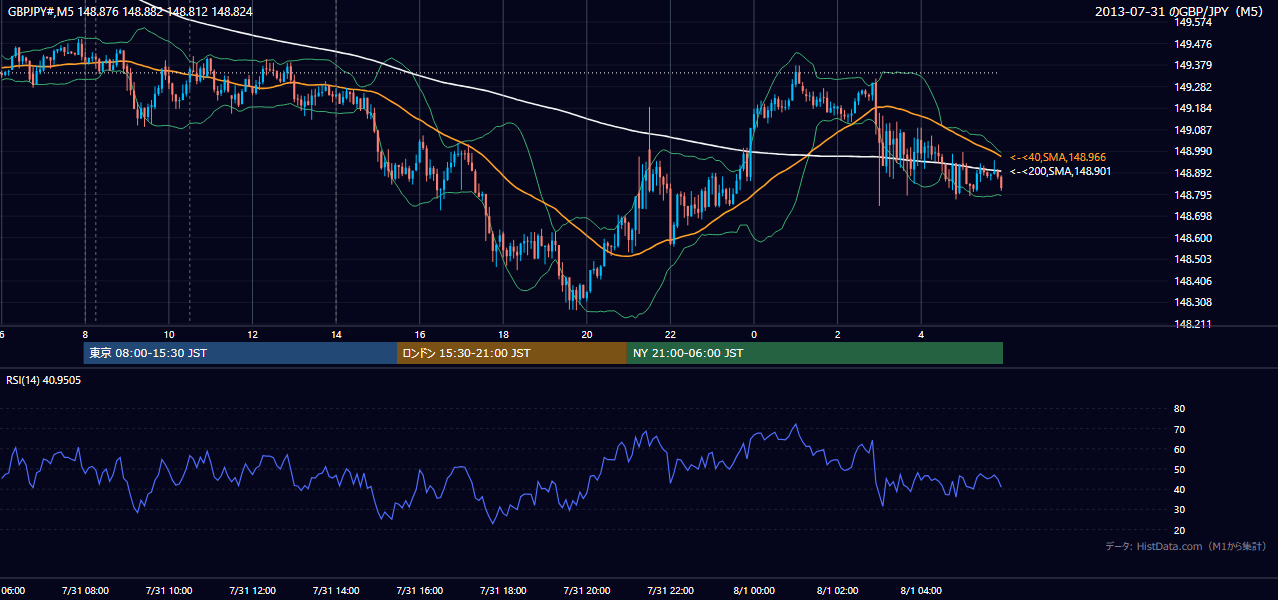
Task: Click the price axis value 148.600
Action: (x=1194, y=238)
